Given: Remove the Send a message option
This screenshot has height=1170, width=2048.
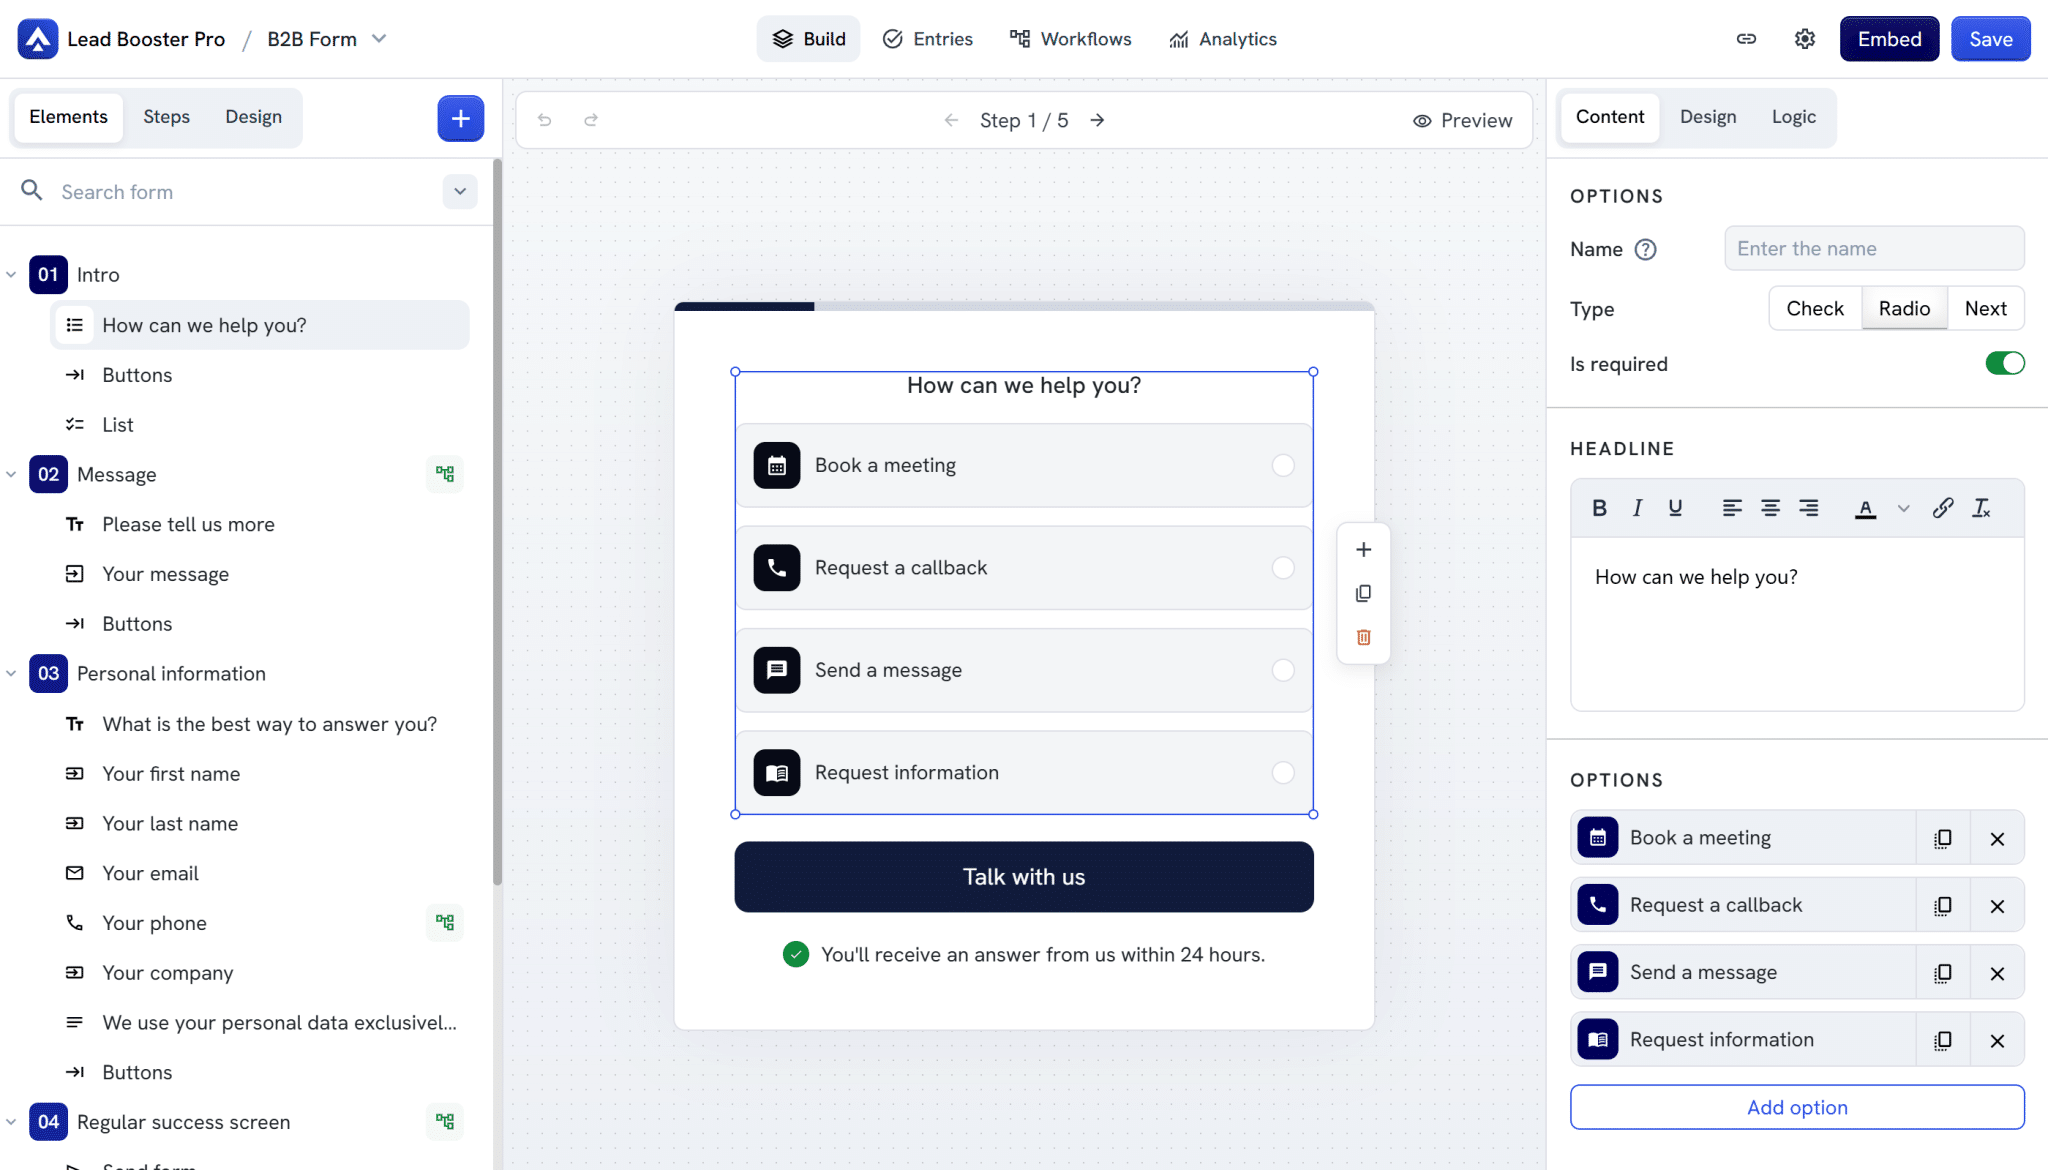Looking at the screenshot, I should coord(1997,973).
